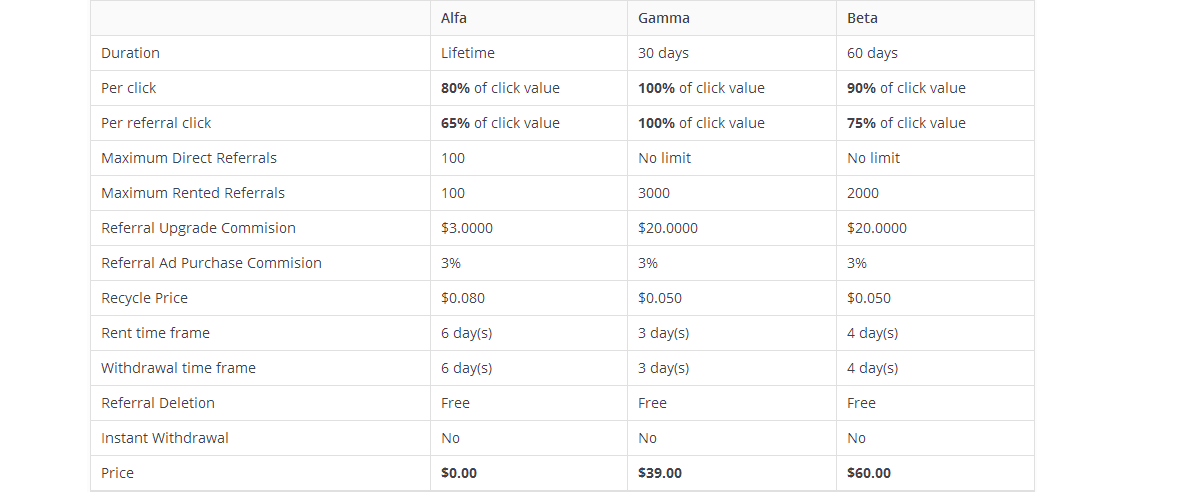1190x498 pixels.
Task: Select the $0.080 recycle price cell
Action: click(x=463, y=298)
